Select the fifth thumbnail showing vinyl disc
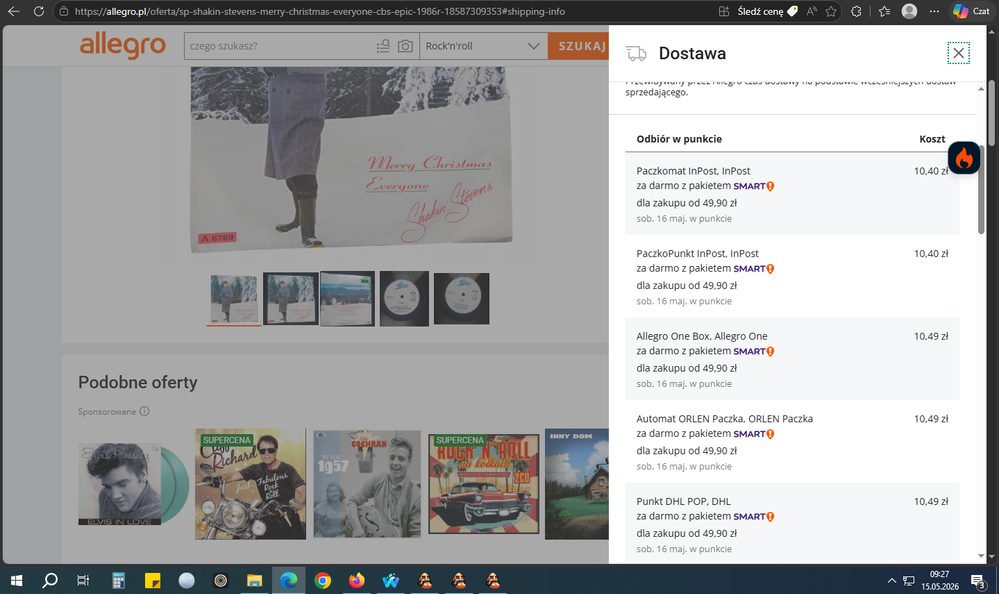Viewport: 999px width, 594px height. point(461,298)
